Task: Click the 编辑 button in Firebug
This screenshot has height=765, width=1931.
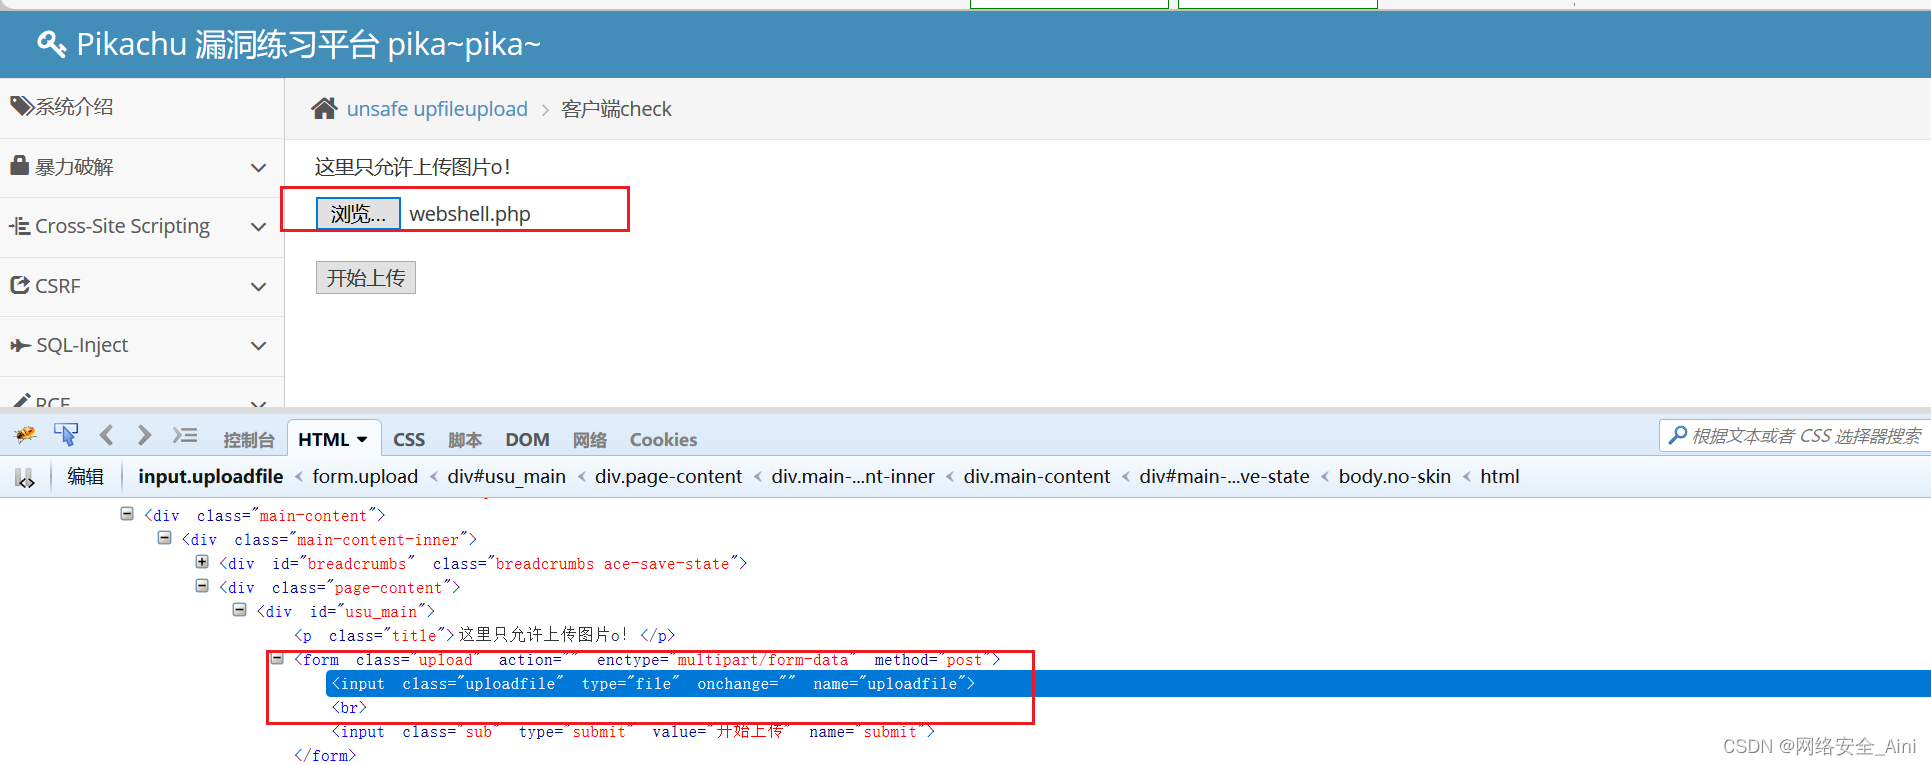Action: 85,477
